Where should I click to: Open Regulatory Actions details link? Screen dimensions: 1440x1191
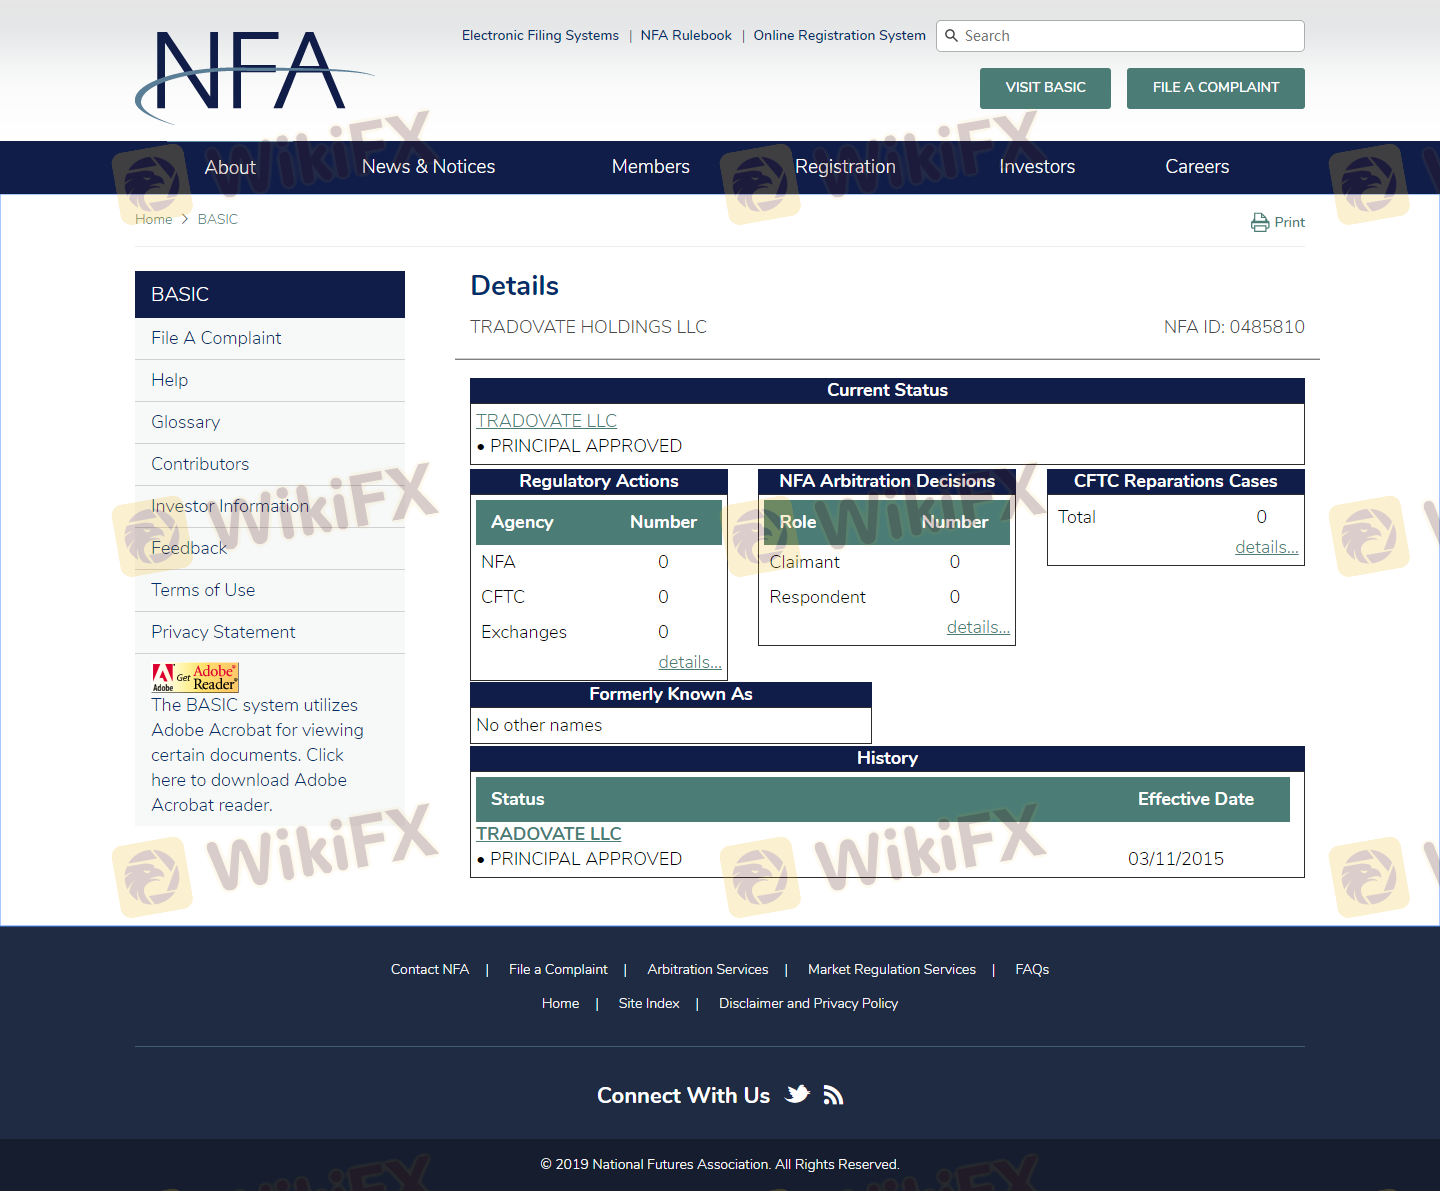click(x=689, y=662)
